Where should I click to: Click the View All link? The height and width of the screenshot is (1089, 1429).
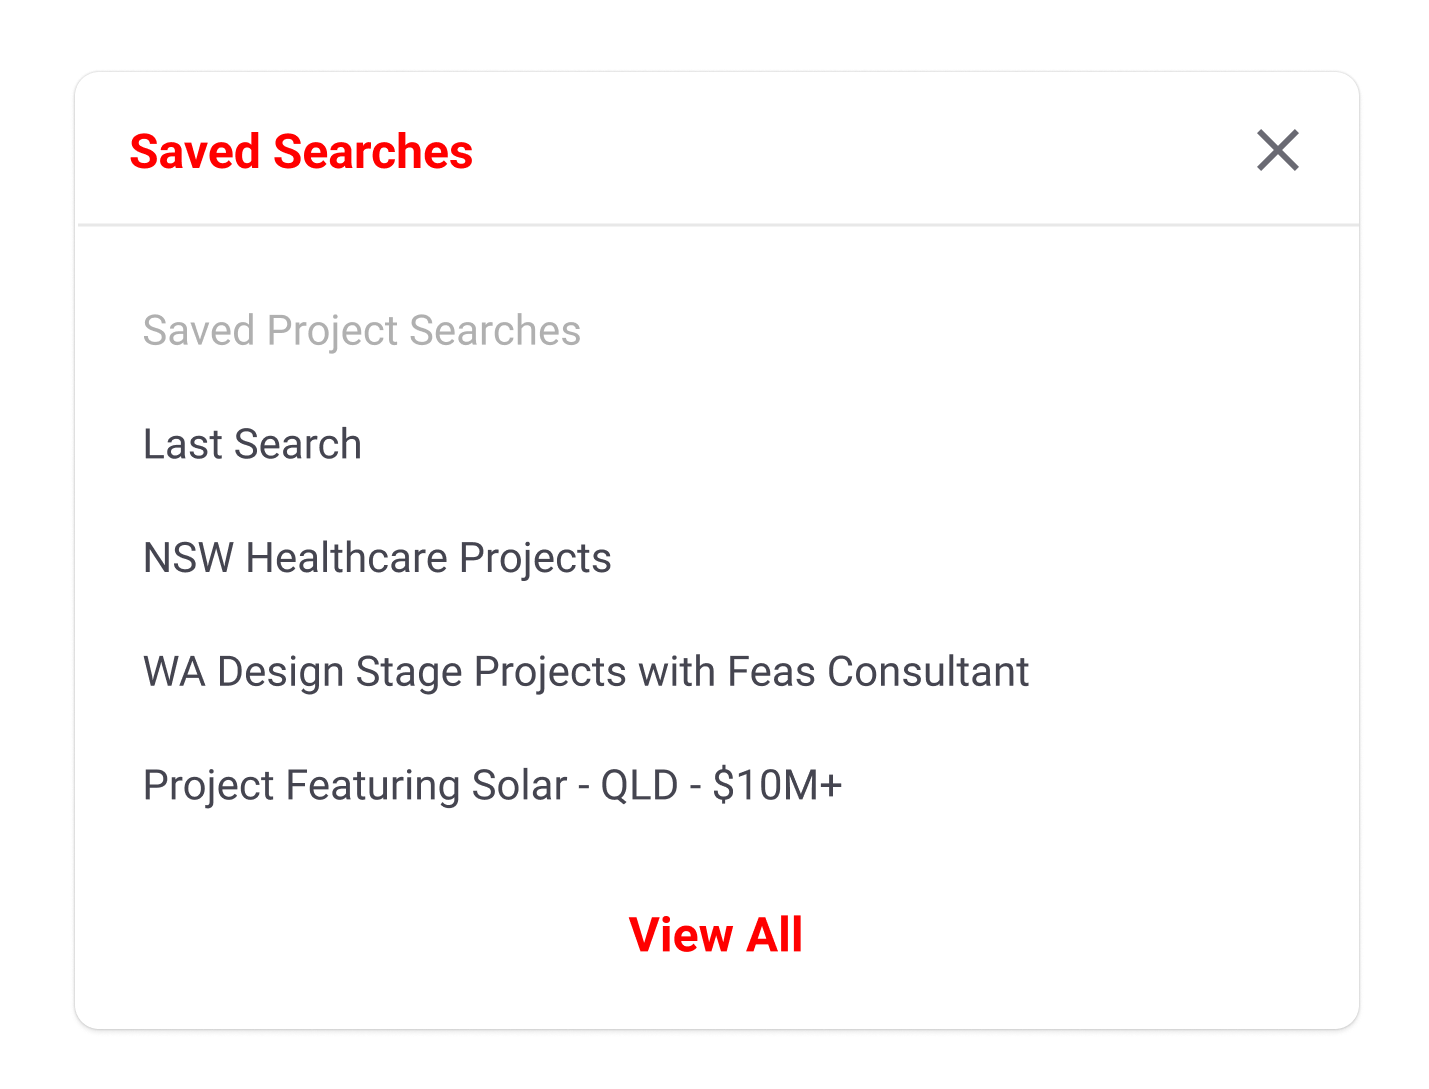pos(716,935)
